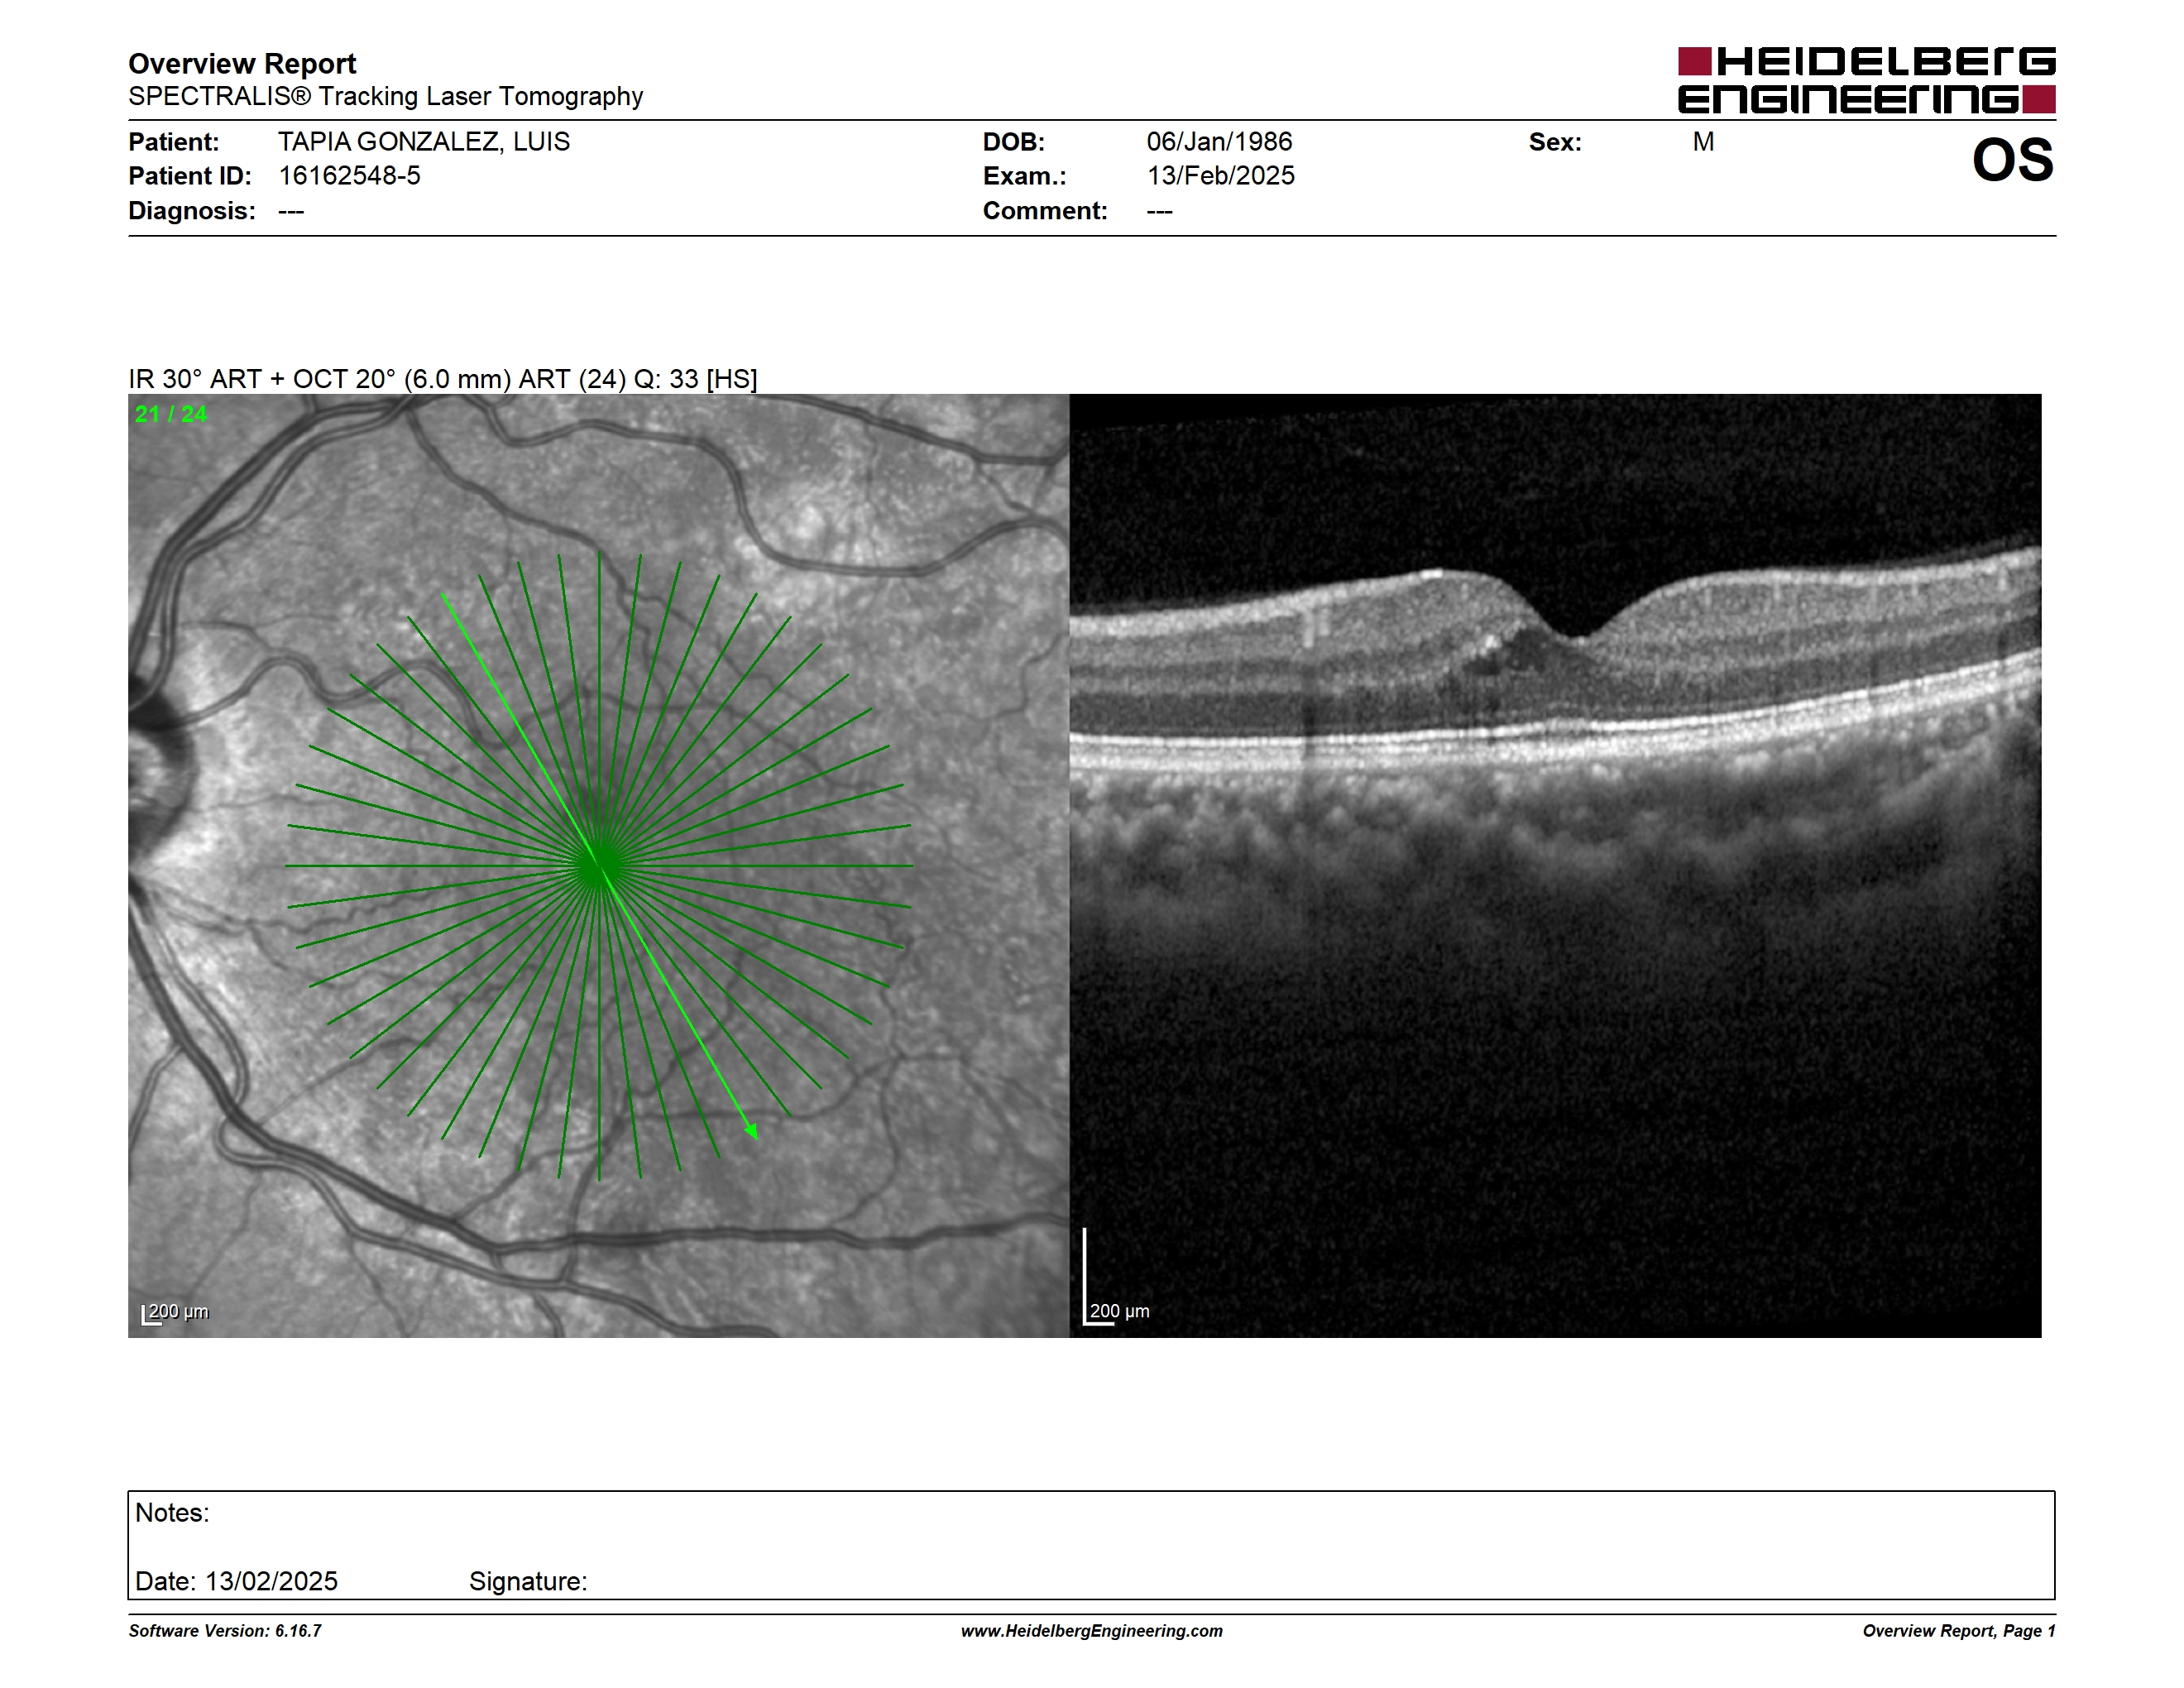The image size is (2184, 1688).
Task: Click the Heidelberg Engineering logo
Action: coord(1866,80)
